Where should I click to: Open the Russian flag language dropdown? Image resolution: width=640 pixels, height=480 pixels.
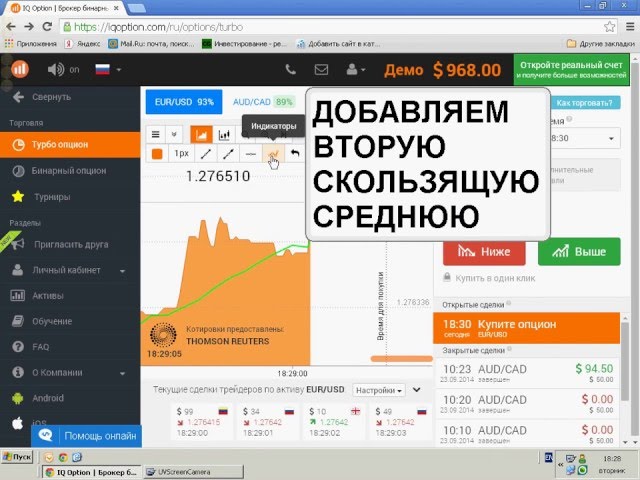pos(106,70)
